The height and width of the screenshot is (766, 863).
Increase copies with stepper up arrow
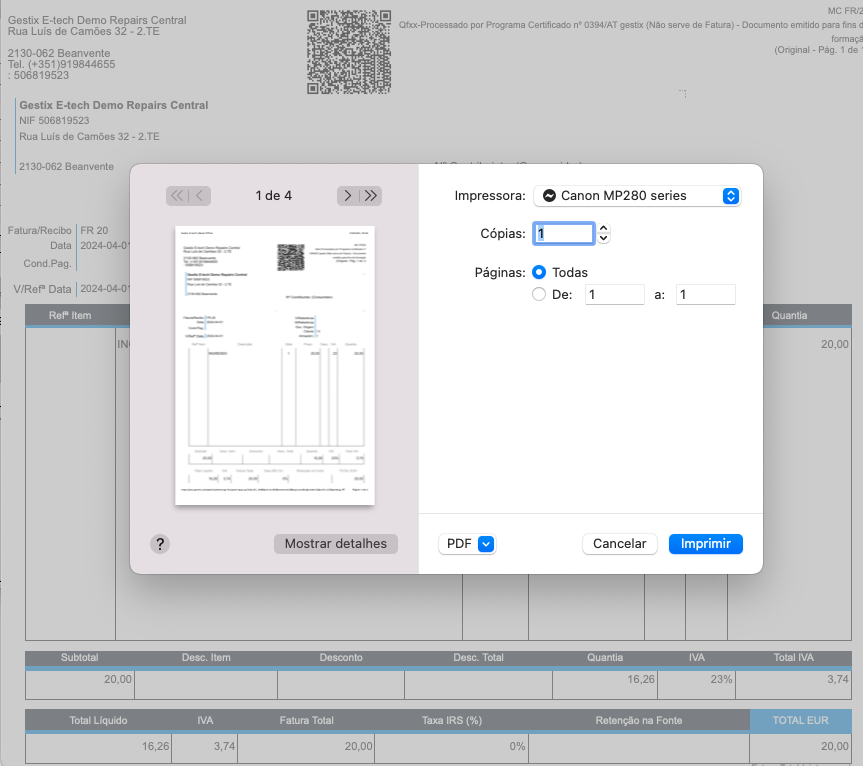tap(604, 228)
